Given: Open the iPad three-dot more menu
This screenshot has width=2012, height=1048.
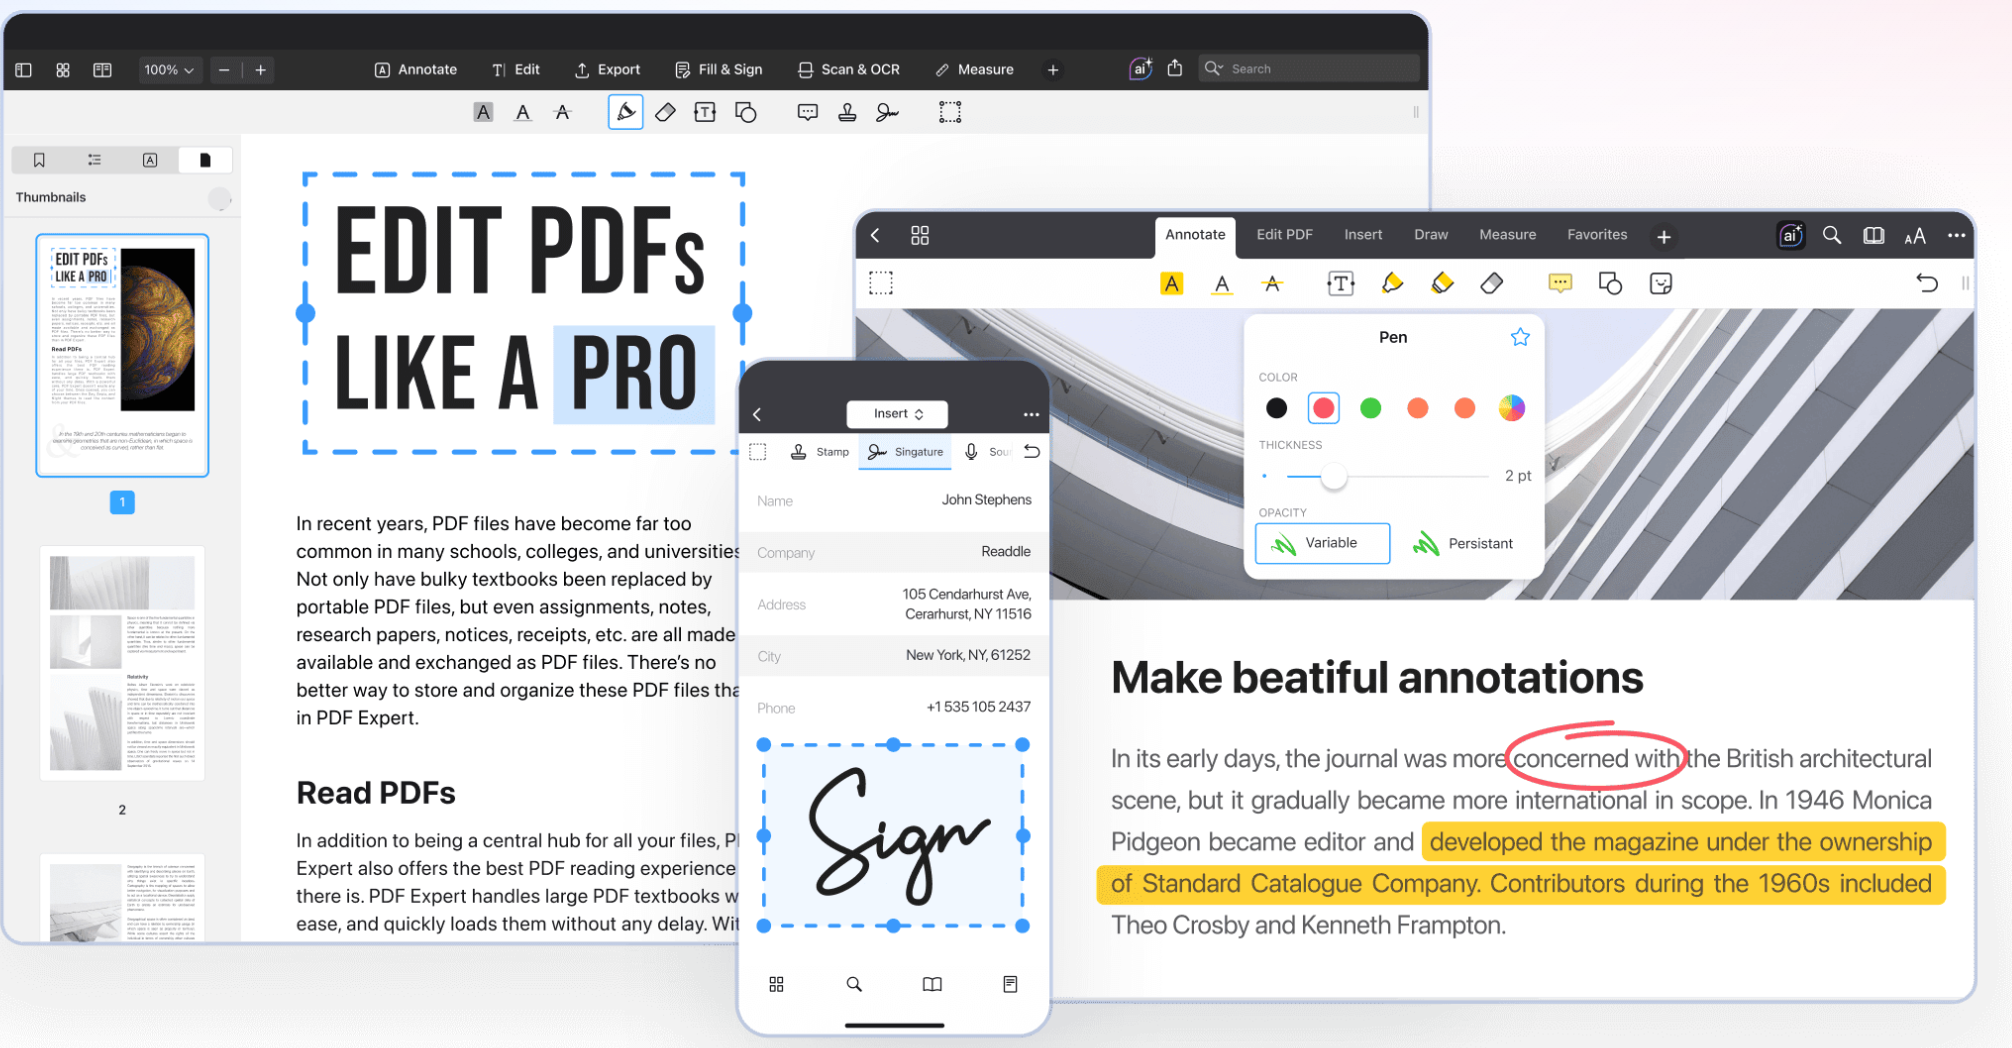Looking at the screenshot, I should pyautogui.click(x=1957, y=236).
